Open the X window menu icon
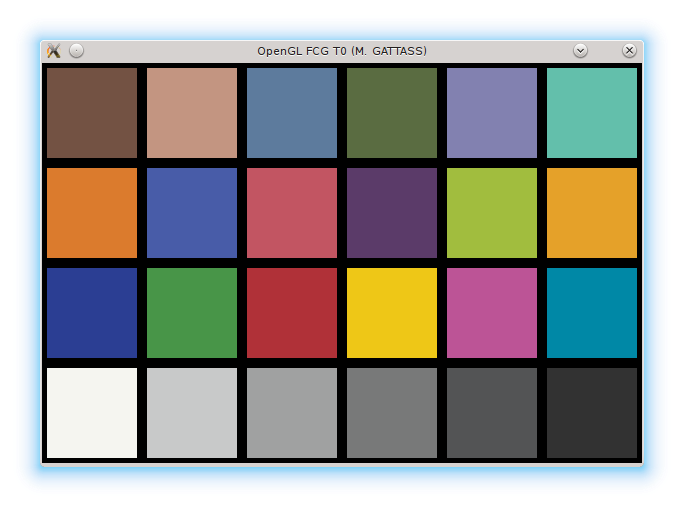The height and width of the screenshot is (507, 684). coord(54,51)
